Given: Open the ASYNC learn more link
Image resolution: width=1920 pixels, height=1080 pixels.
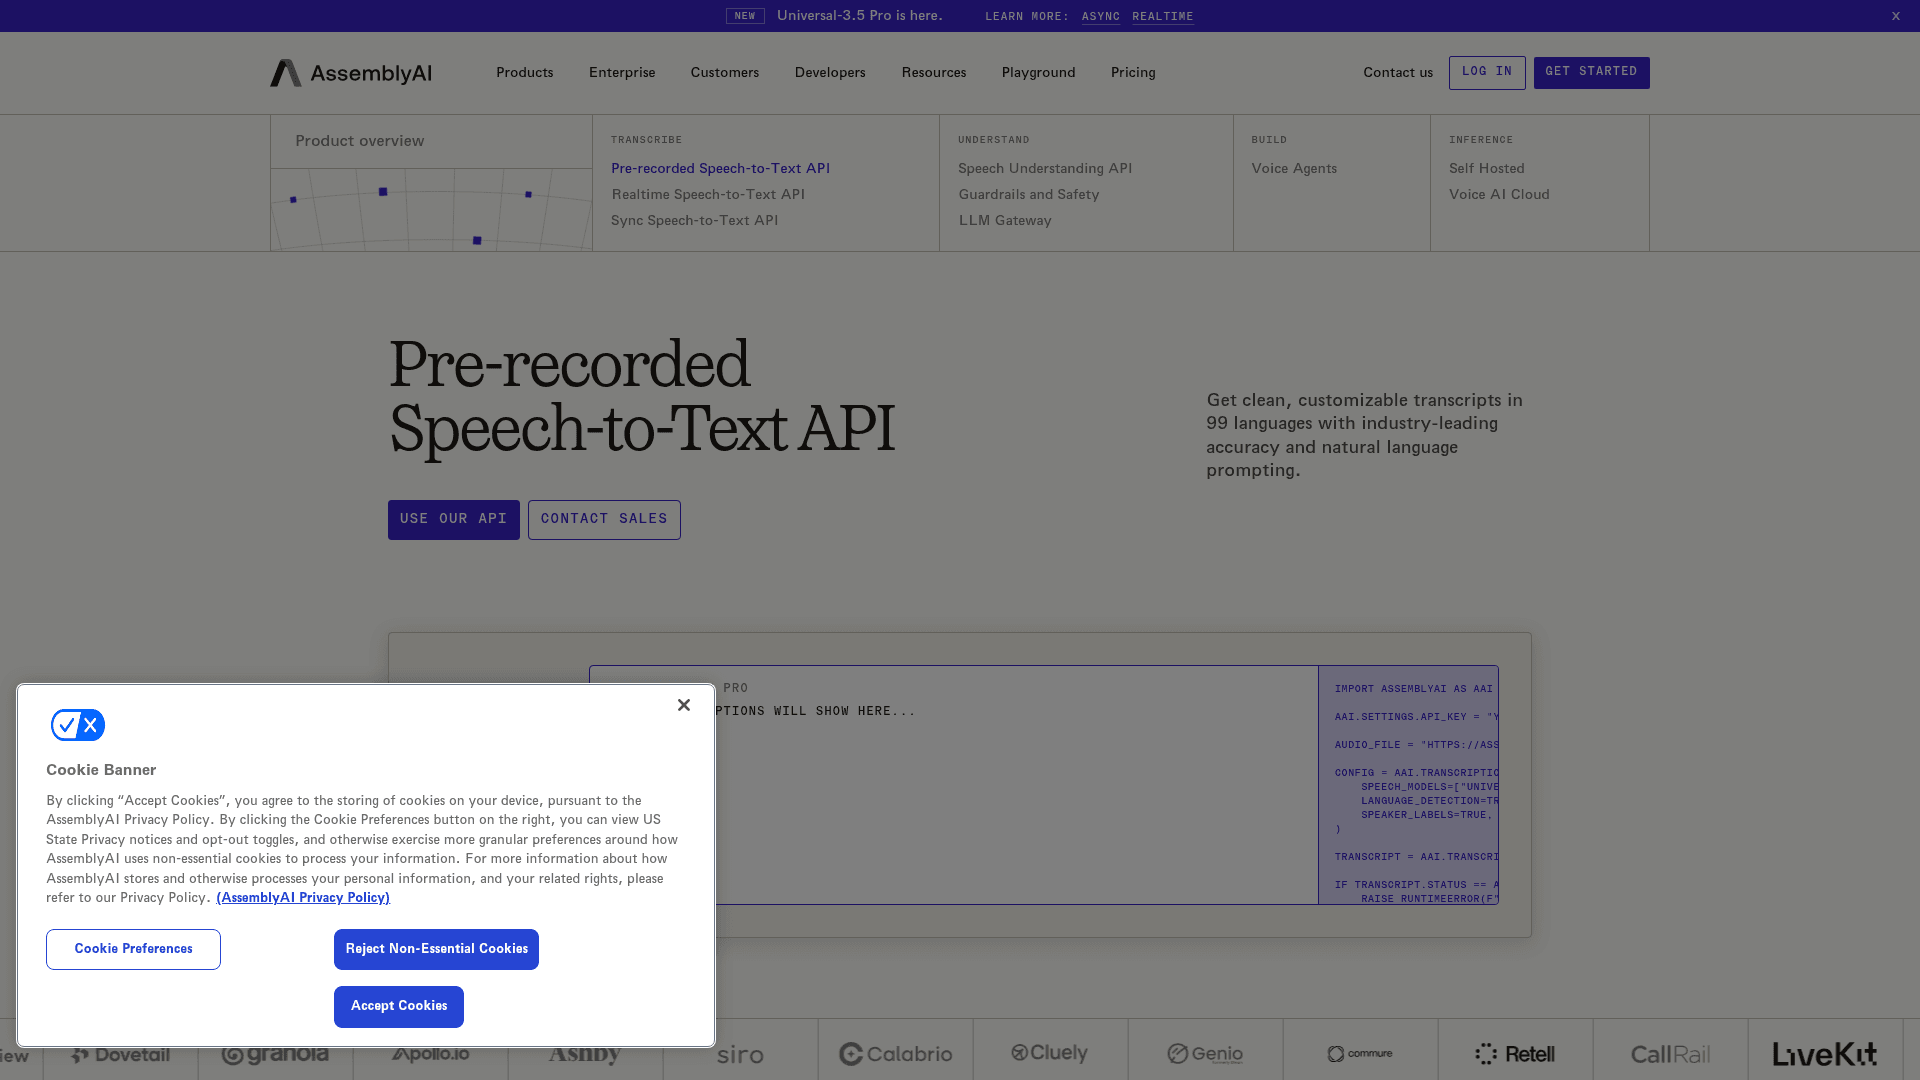Looking at the screenshot, I should pyautogui.click(x=1101, y=17).
